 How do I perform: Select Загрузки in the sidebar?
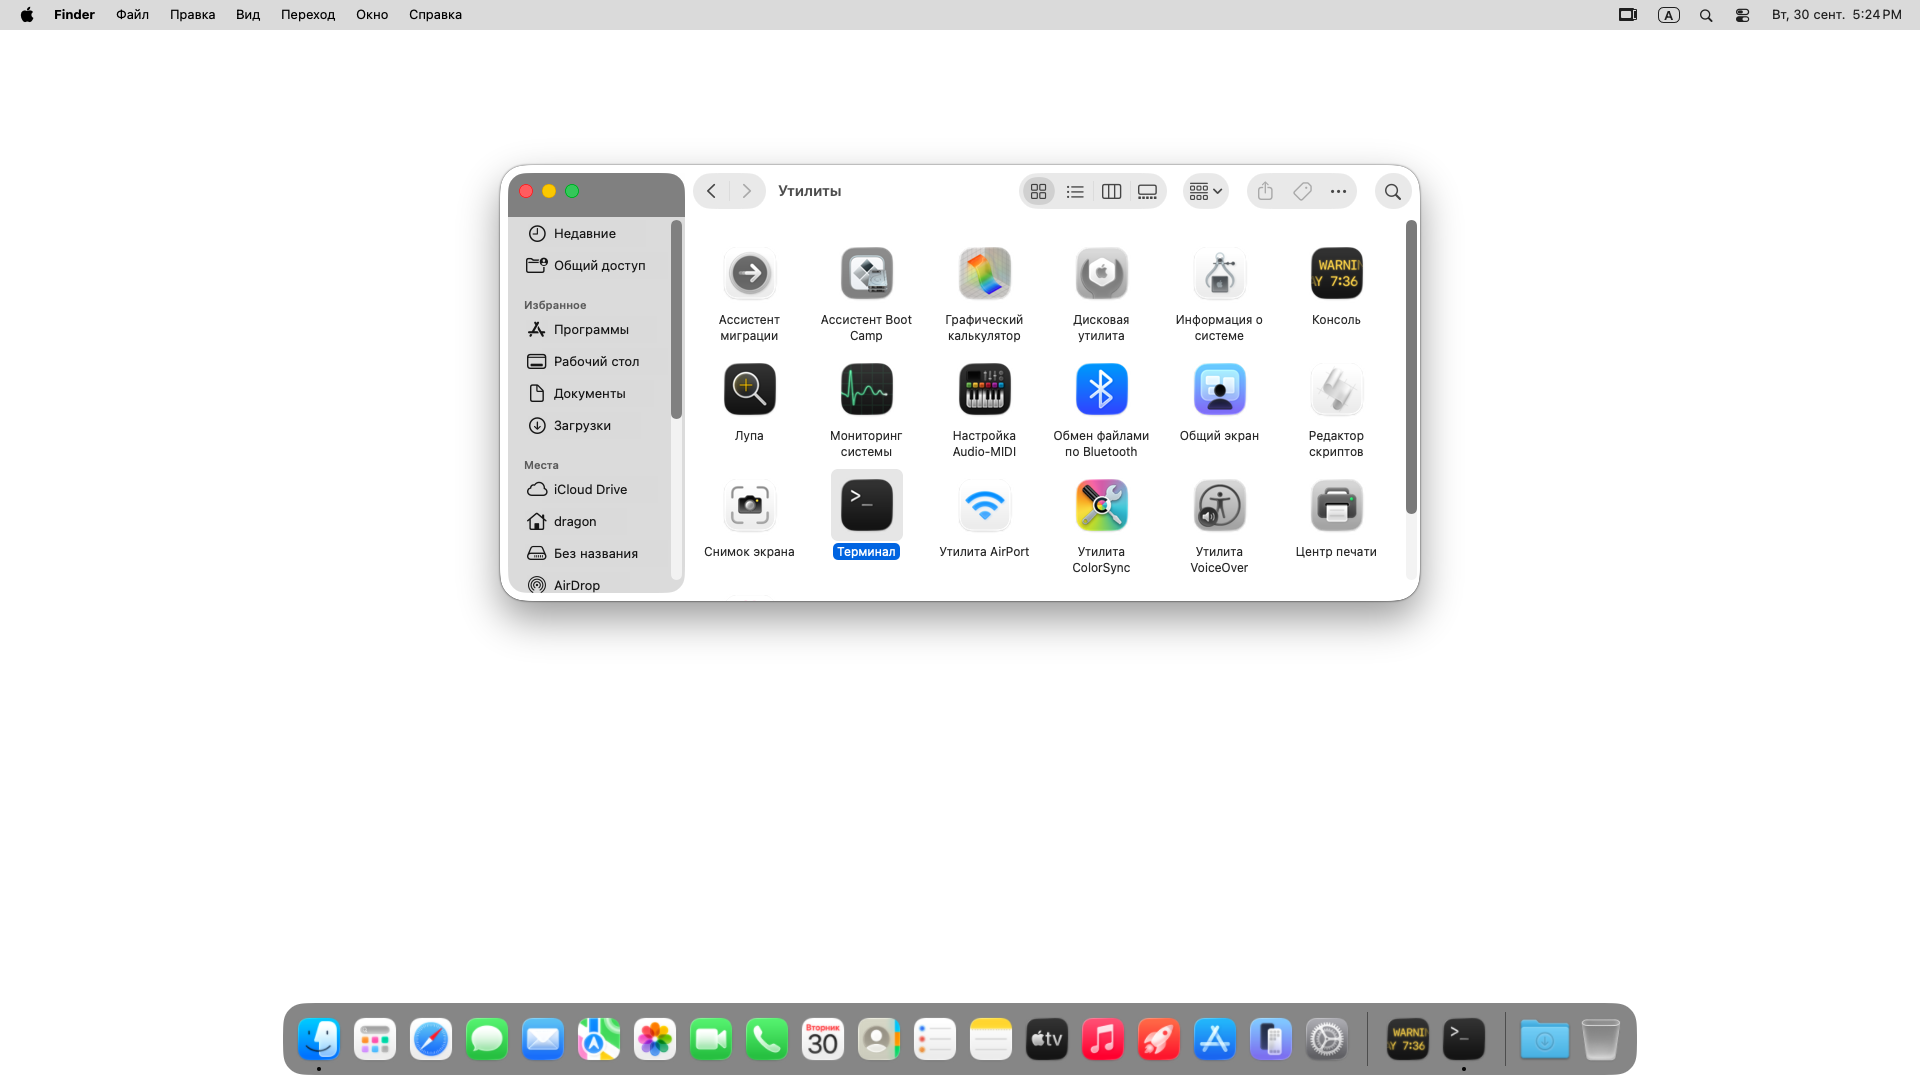point(582,426)
